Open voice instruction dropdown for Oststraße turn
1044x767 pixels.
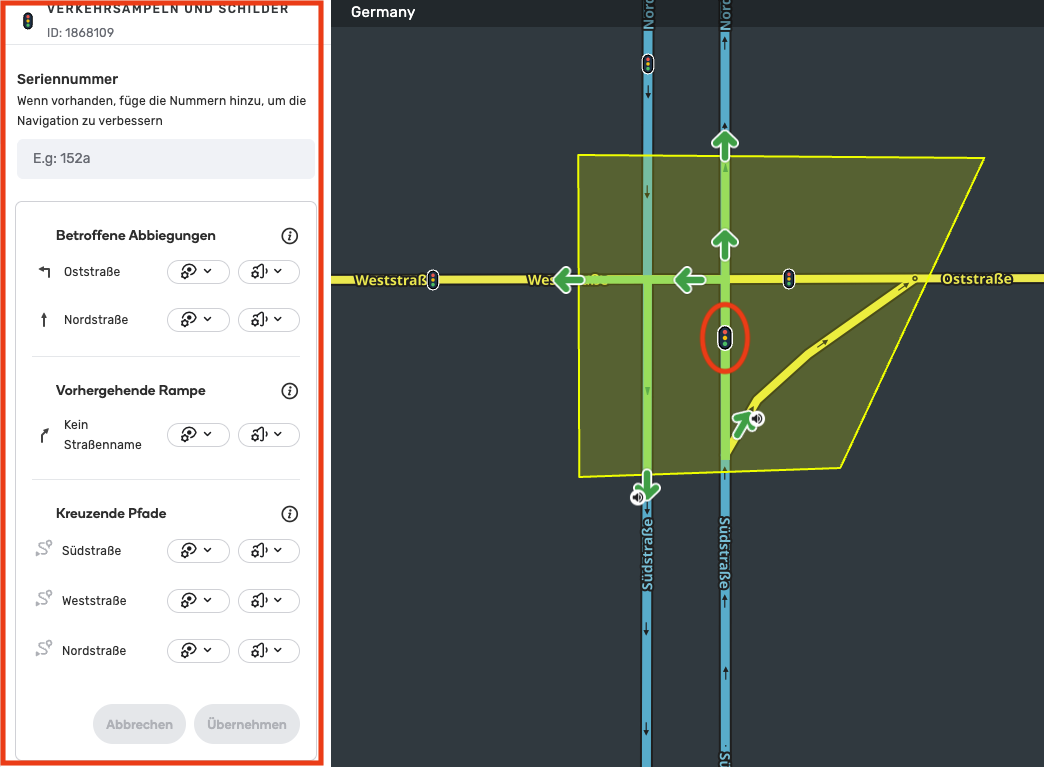pyautogui.click(x=268, y=272)
